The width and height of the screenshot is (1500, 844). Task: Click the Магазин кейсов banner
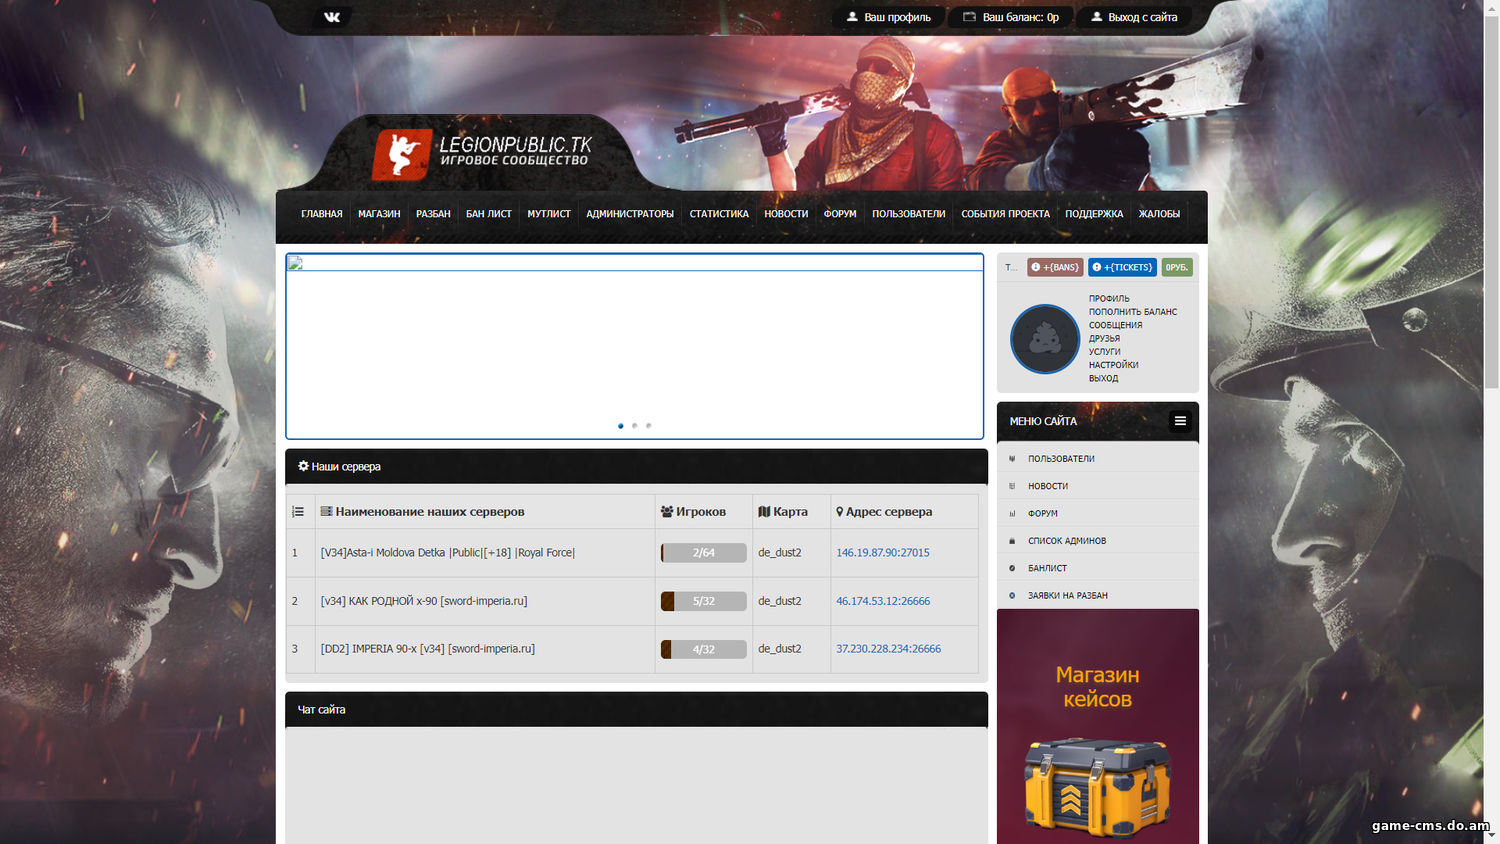pos(1098,726)
